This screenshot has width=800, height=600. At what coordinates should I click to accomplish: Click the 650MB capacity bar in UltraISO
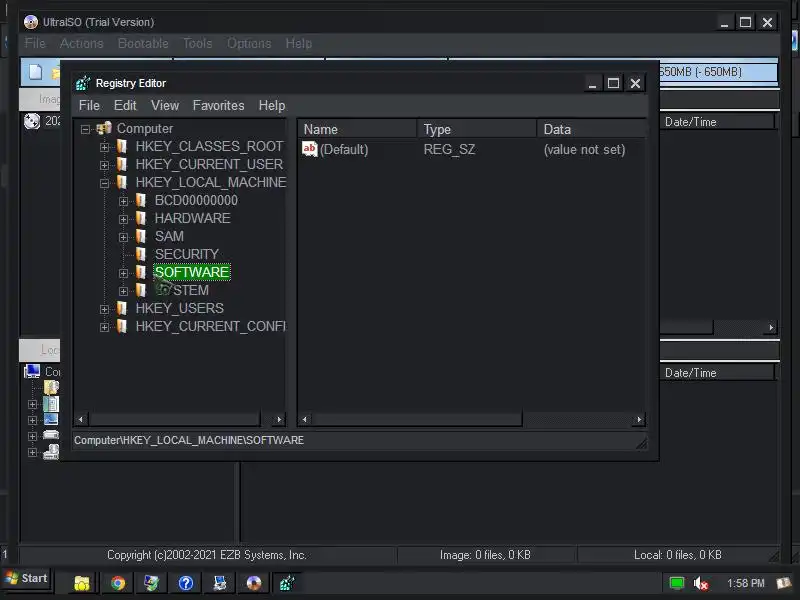tap(718, 72)
